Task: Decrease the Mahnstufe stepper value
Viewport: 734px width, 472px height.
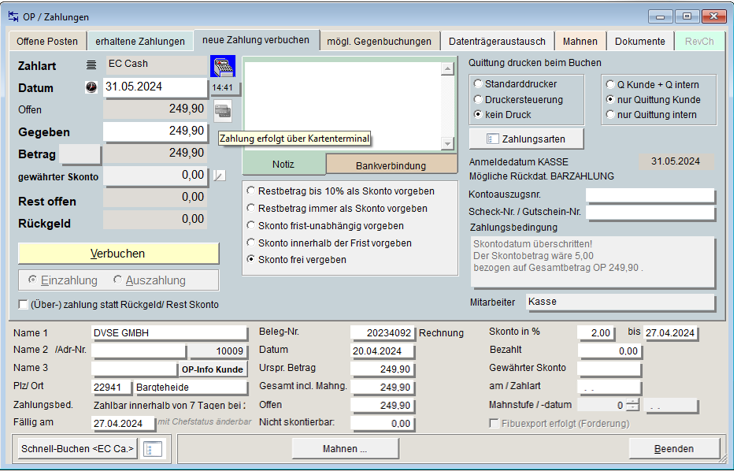Action: [632, 408]
